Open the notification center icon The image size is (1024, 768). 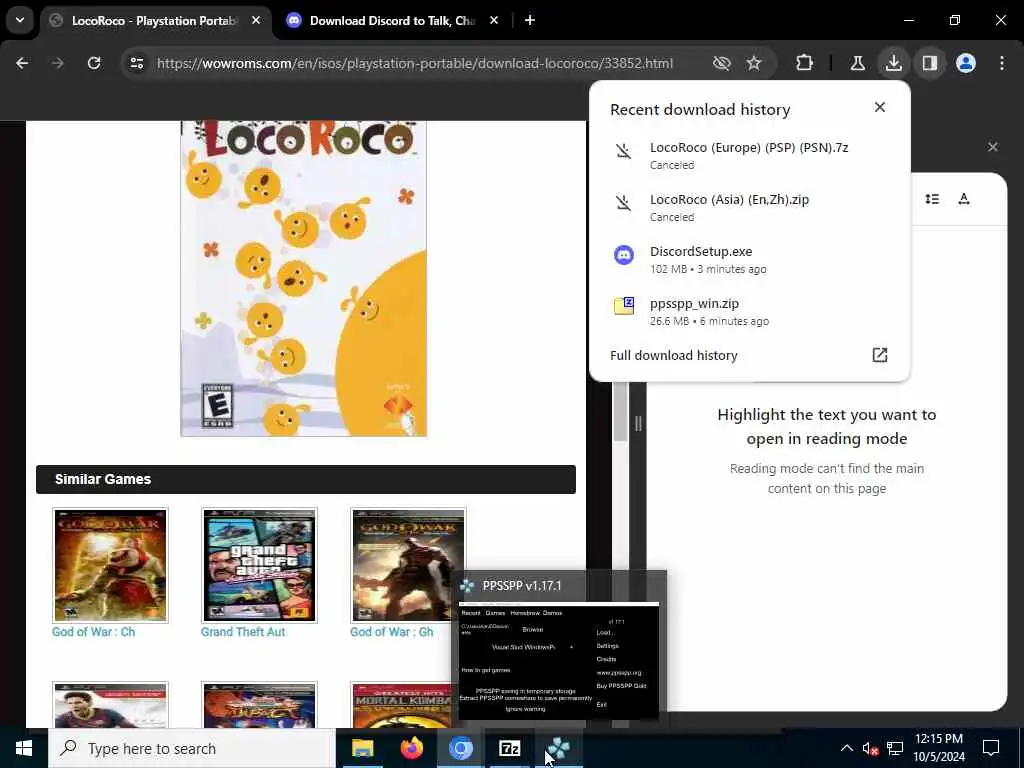pos(991,748)
